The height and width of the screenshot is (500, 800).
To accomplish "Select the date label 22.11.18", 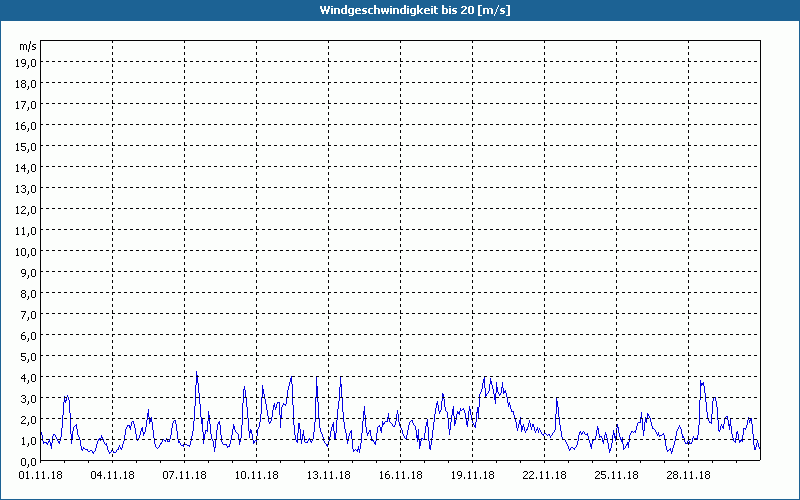I will [544, 475].
